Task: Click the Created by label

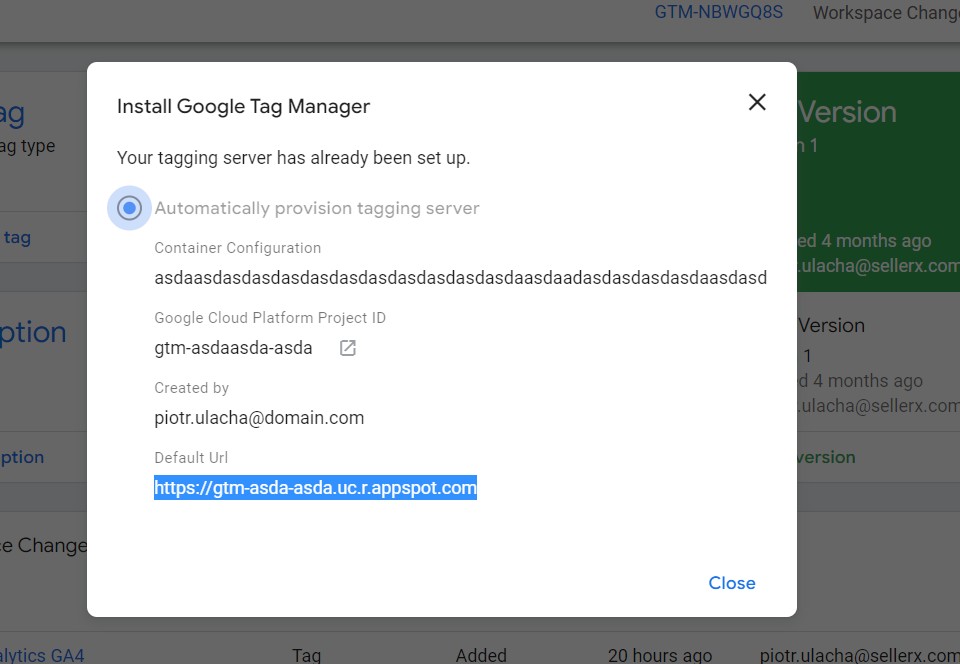Action: coord(191,388)
